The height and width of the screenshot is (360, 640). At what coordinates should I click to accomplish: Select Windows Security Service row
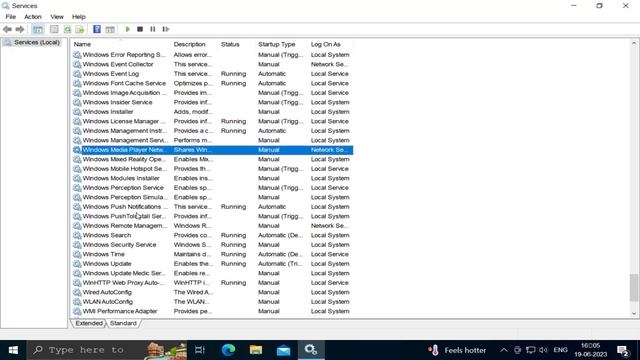coord(213,244)
